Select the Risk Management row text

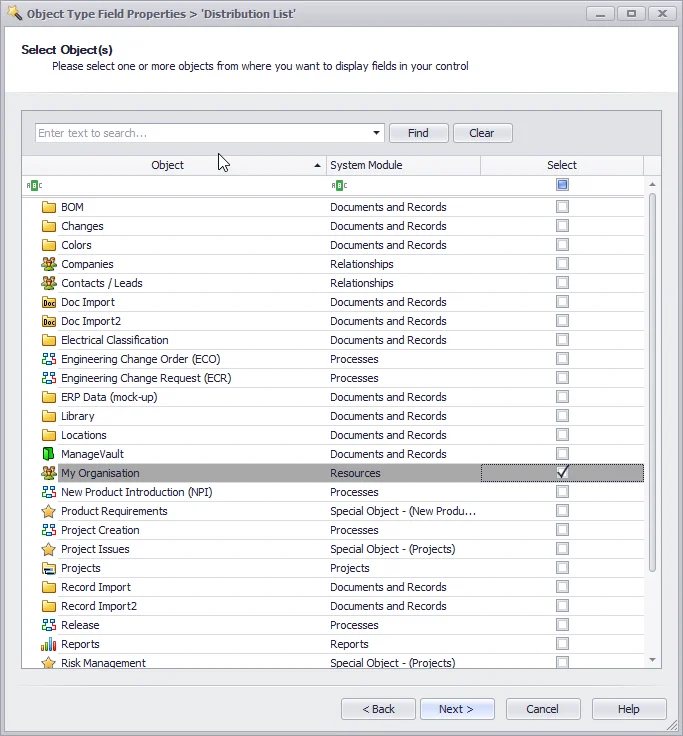pos(103,663)
